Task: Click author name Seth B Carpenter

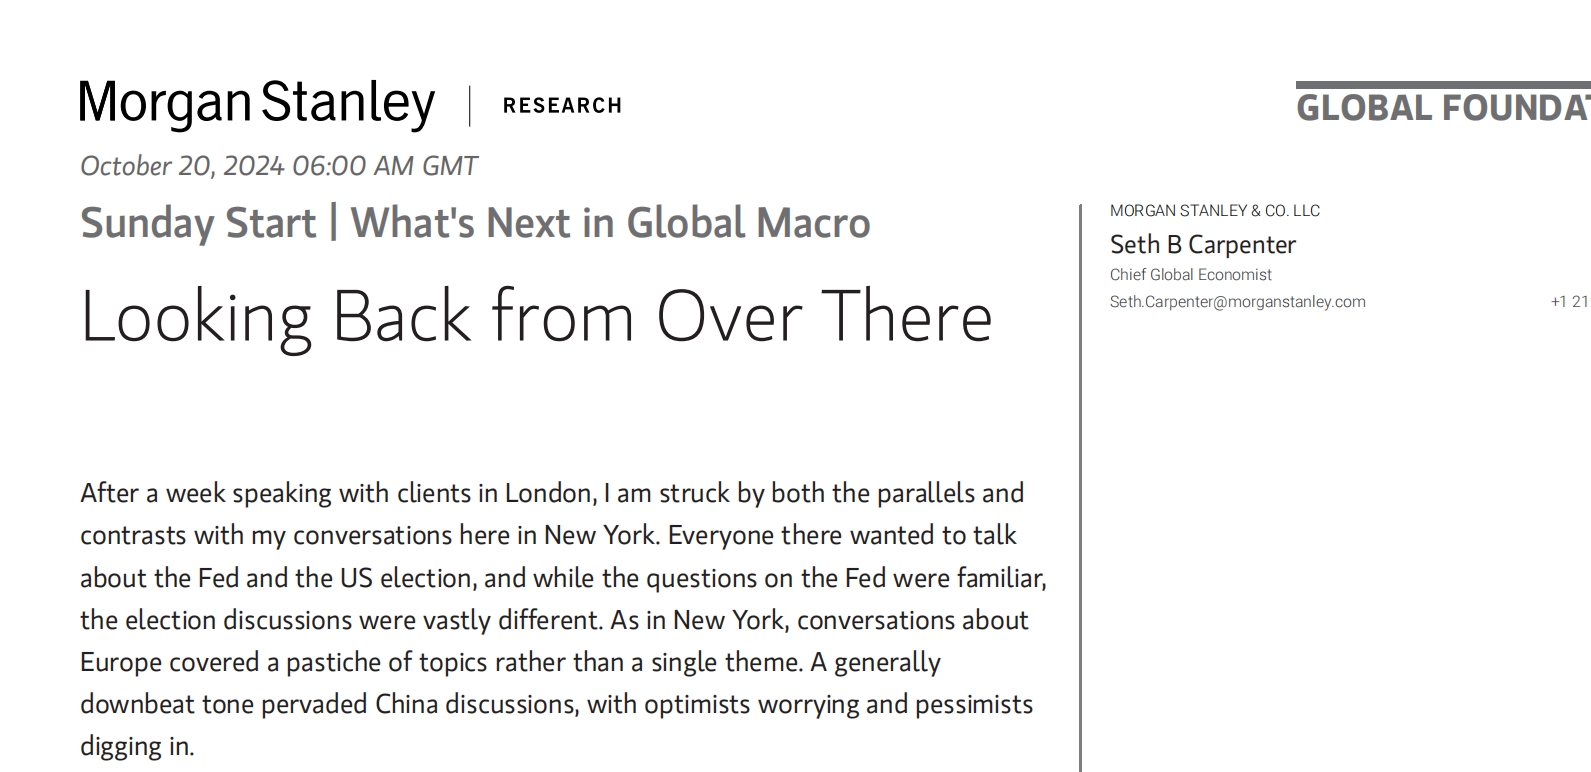Action: pos(1202,245)
